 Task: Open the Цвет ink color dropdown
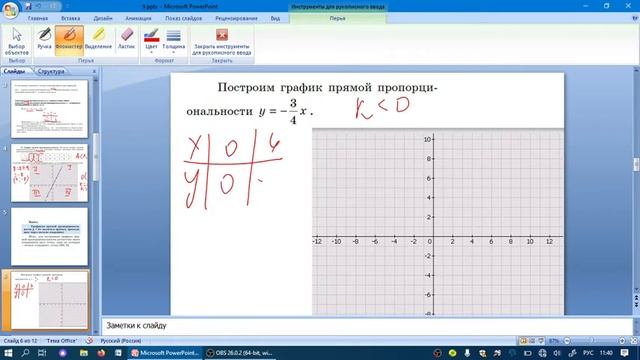coord(151,41)
